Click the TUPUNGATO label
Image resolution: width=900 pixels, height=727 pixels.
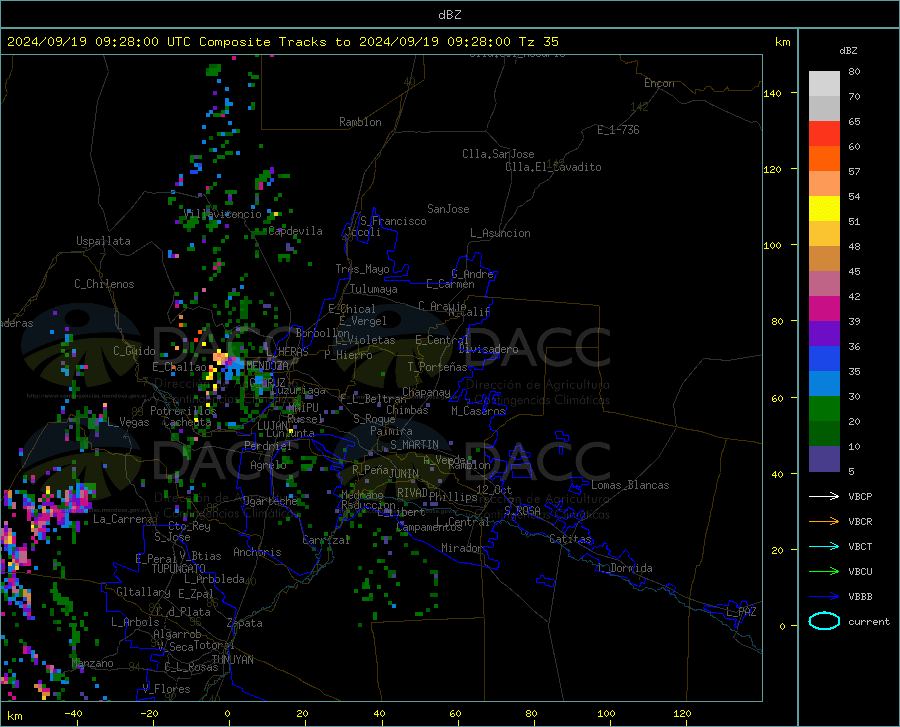coord(179,569)
